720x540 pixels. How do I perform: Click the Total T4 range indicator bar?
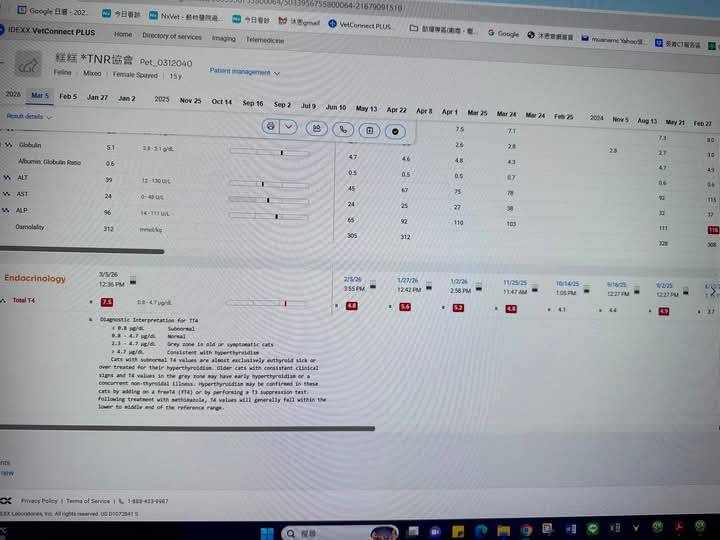[265, 302]
